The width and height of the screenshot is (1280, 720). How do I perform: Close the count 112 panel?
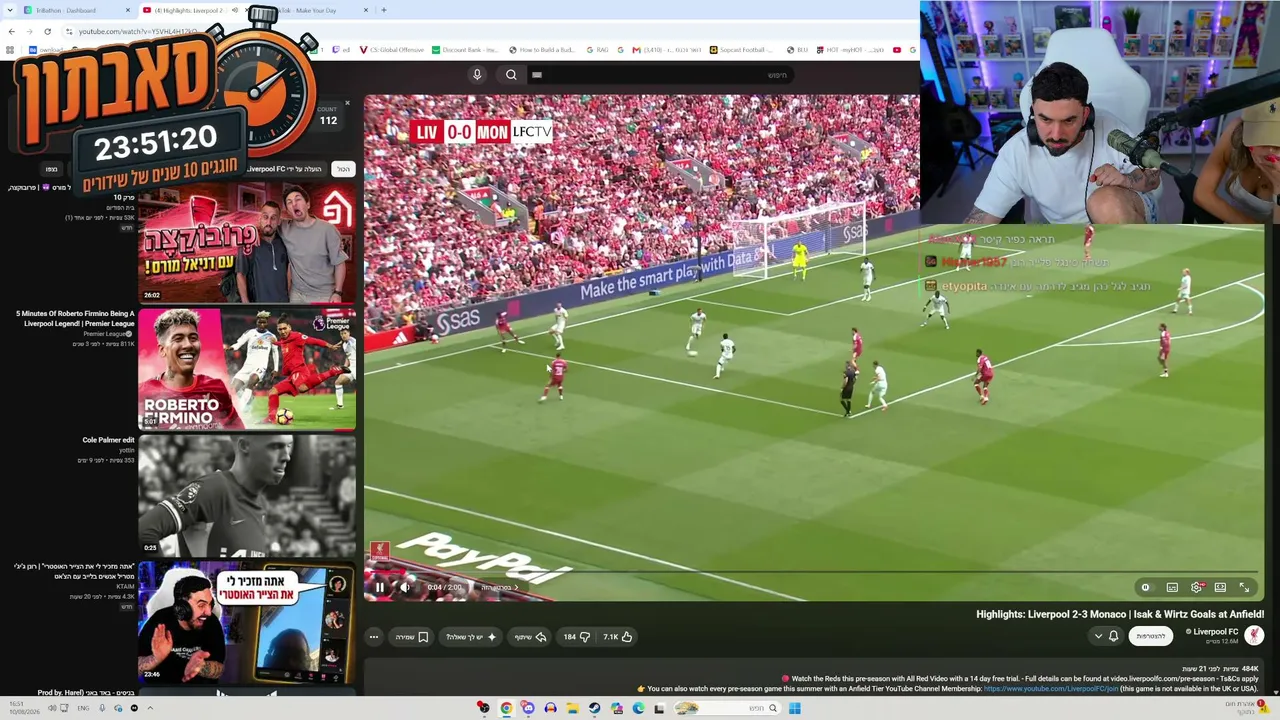[x=347, y=103]
